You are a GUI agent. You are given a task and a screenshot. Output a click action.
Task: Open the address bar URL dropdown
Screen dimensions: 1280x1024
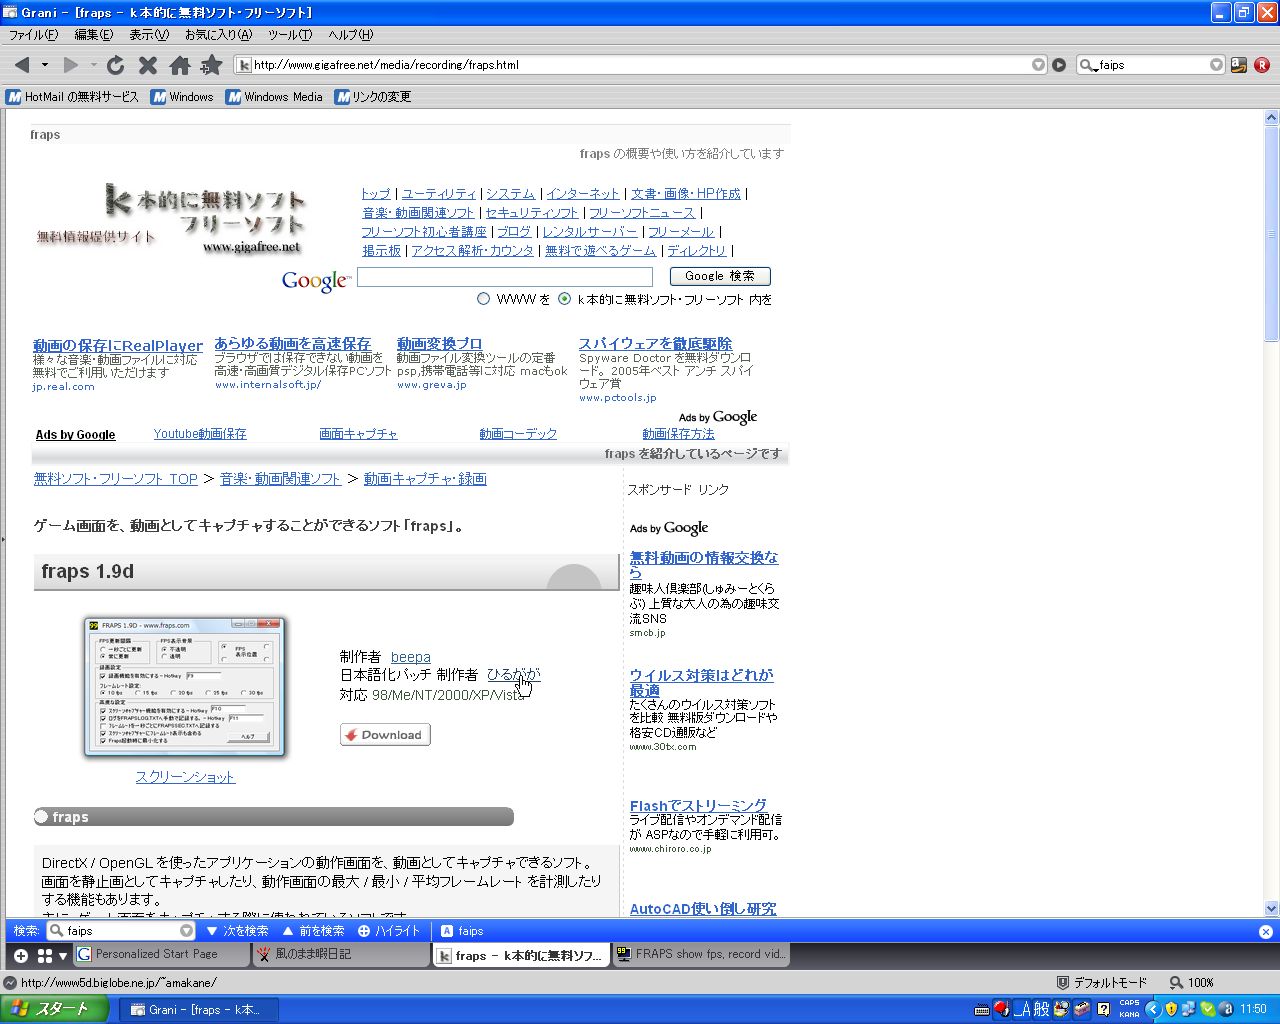1038,65
